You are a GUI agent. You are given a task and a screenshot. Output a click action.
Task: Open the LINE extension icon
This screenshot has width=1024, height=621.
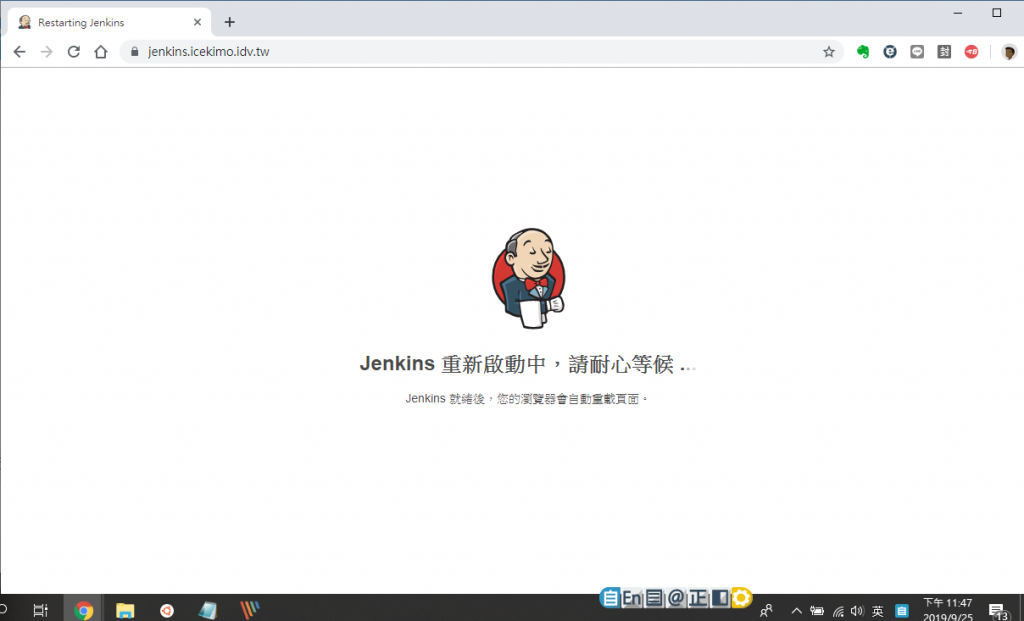(917, 52)
